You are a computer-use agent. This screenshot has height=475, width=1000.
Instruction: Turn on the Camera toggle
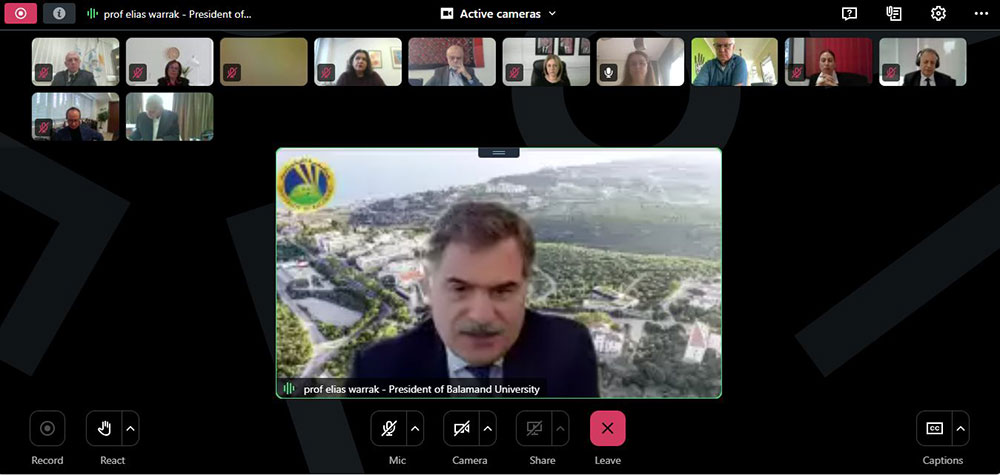461,429
